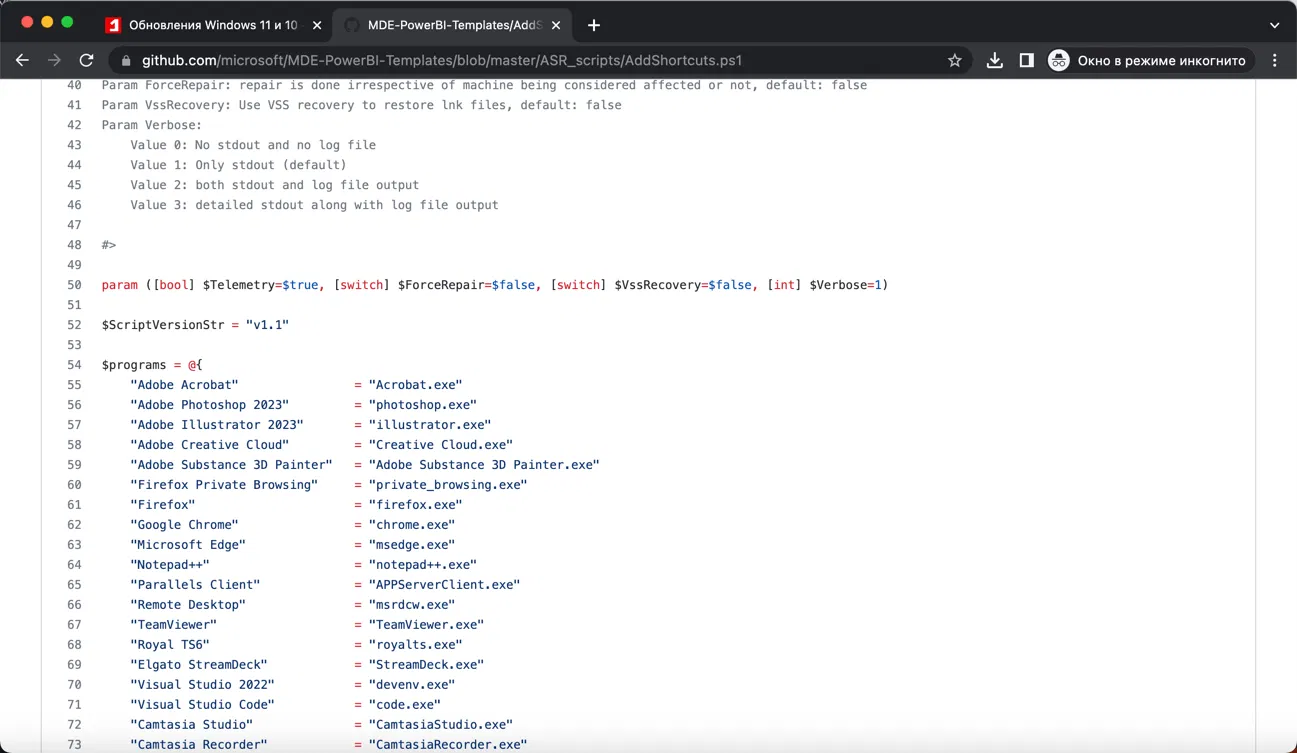
Task: Click the "Visual Studio 2022" key
Action: (202, 685)
